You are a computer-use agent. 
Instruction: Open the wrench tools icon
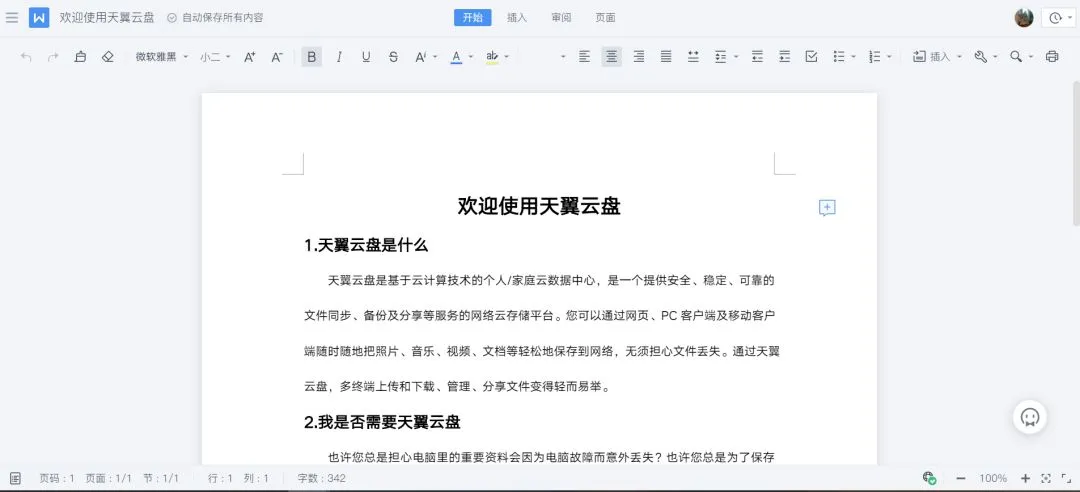click(981, 57)
